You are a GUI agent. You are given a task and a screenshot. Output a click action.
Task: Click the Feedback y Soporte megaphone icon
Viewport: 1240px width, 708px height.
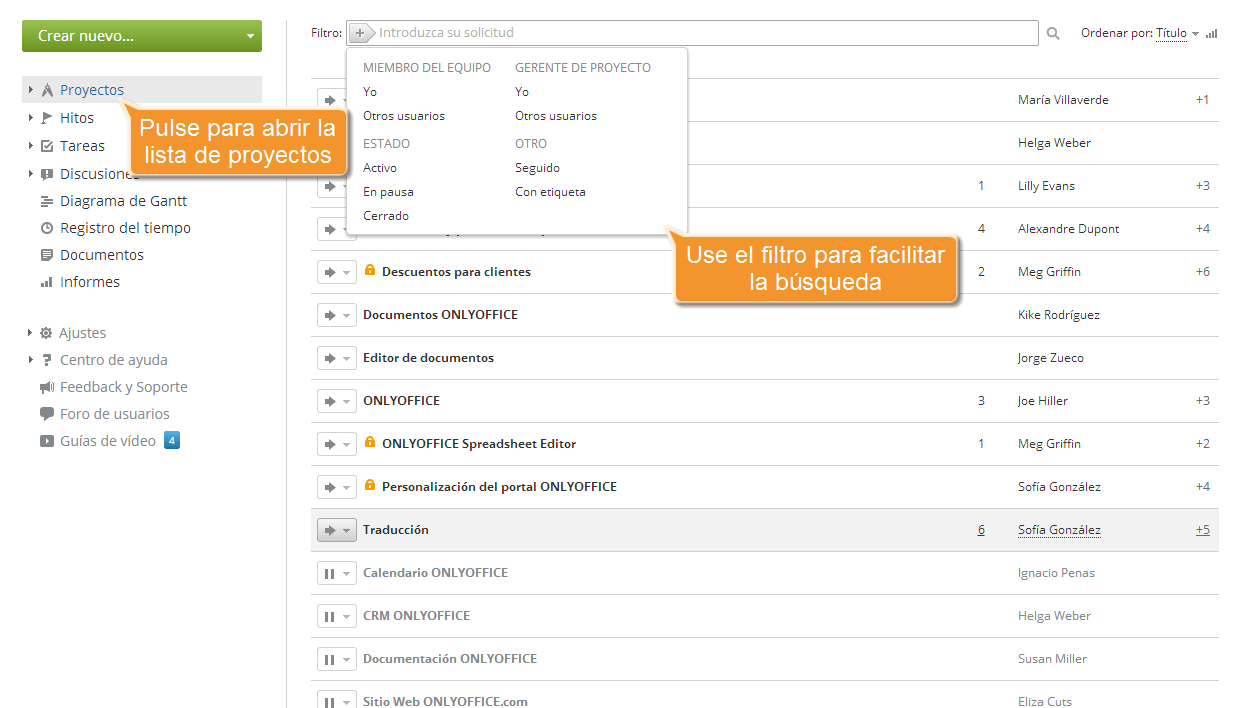tap(47, 387)
